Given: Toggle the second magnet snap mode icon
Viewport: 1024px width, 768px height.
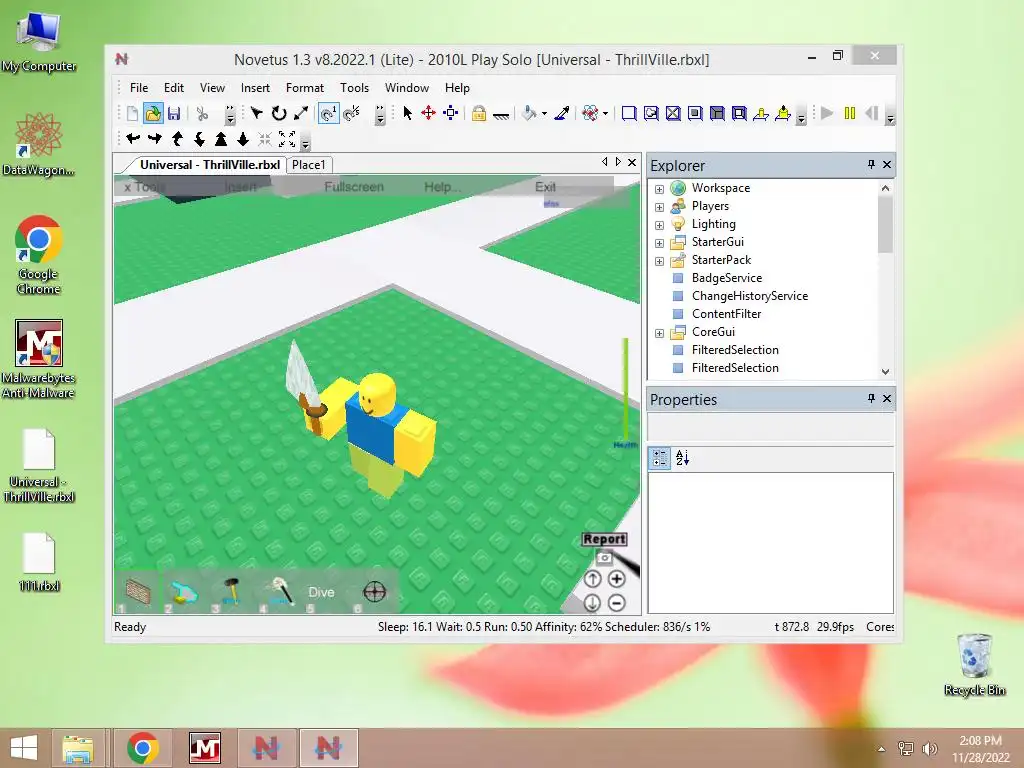Looking at the screenshot, I should click(x=351, y=114).
